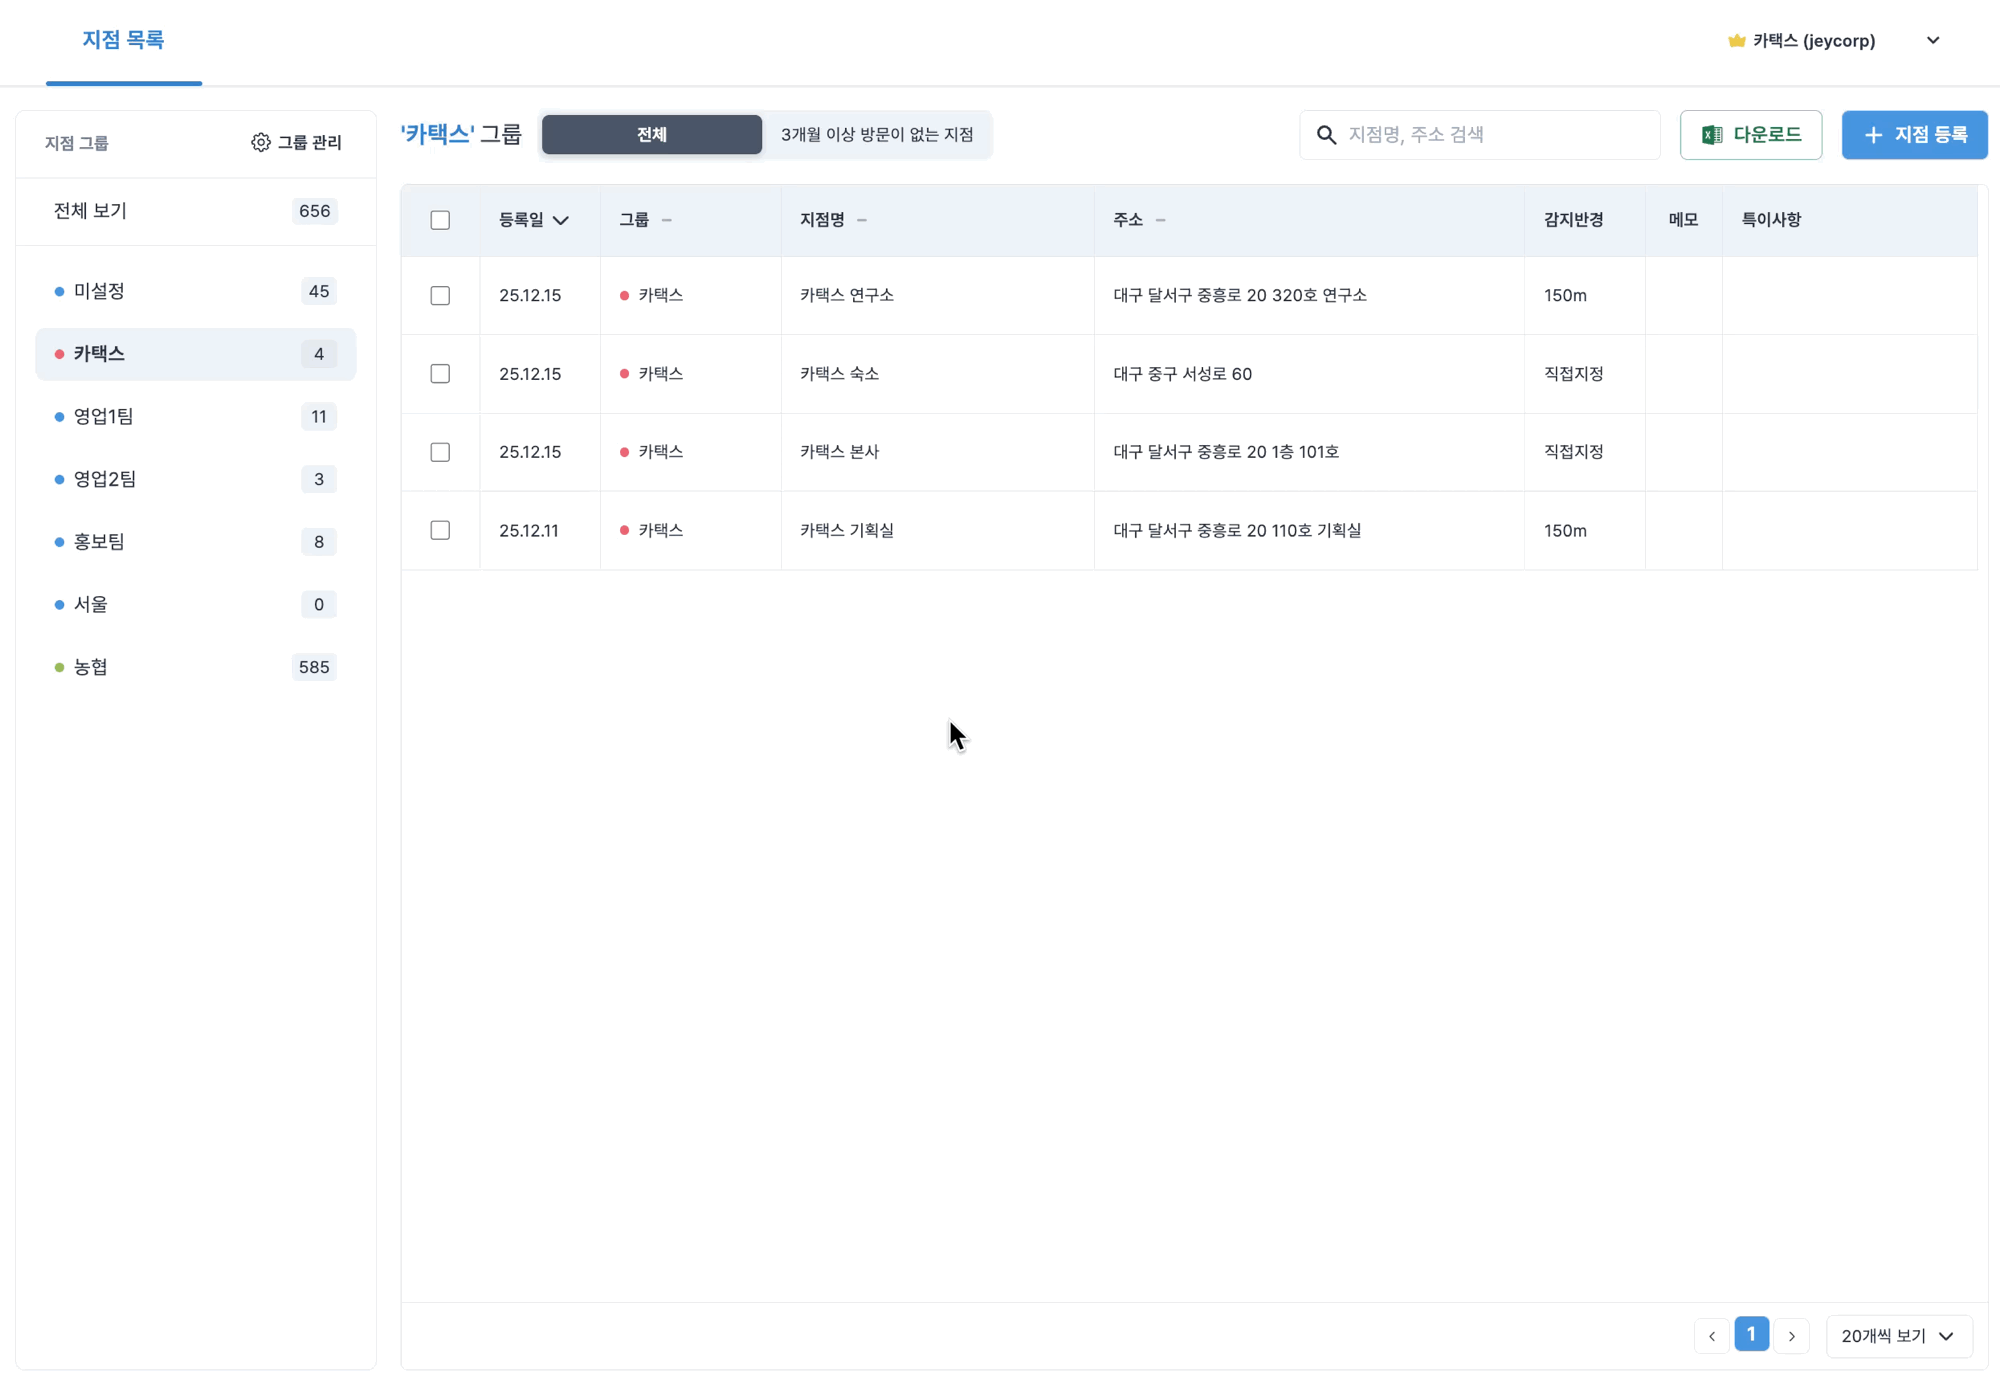Viewport: 2000px width, 1388px height.
Task: Click the magnifier search icon
Action: point(1326,135)
